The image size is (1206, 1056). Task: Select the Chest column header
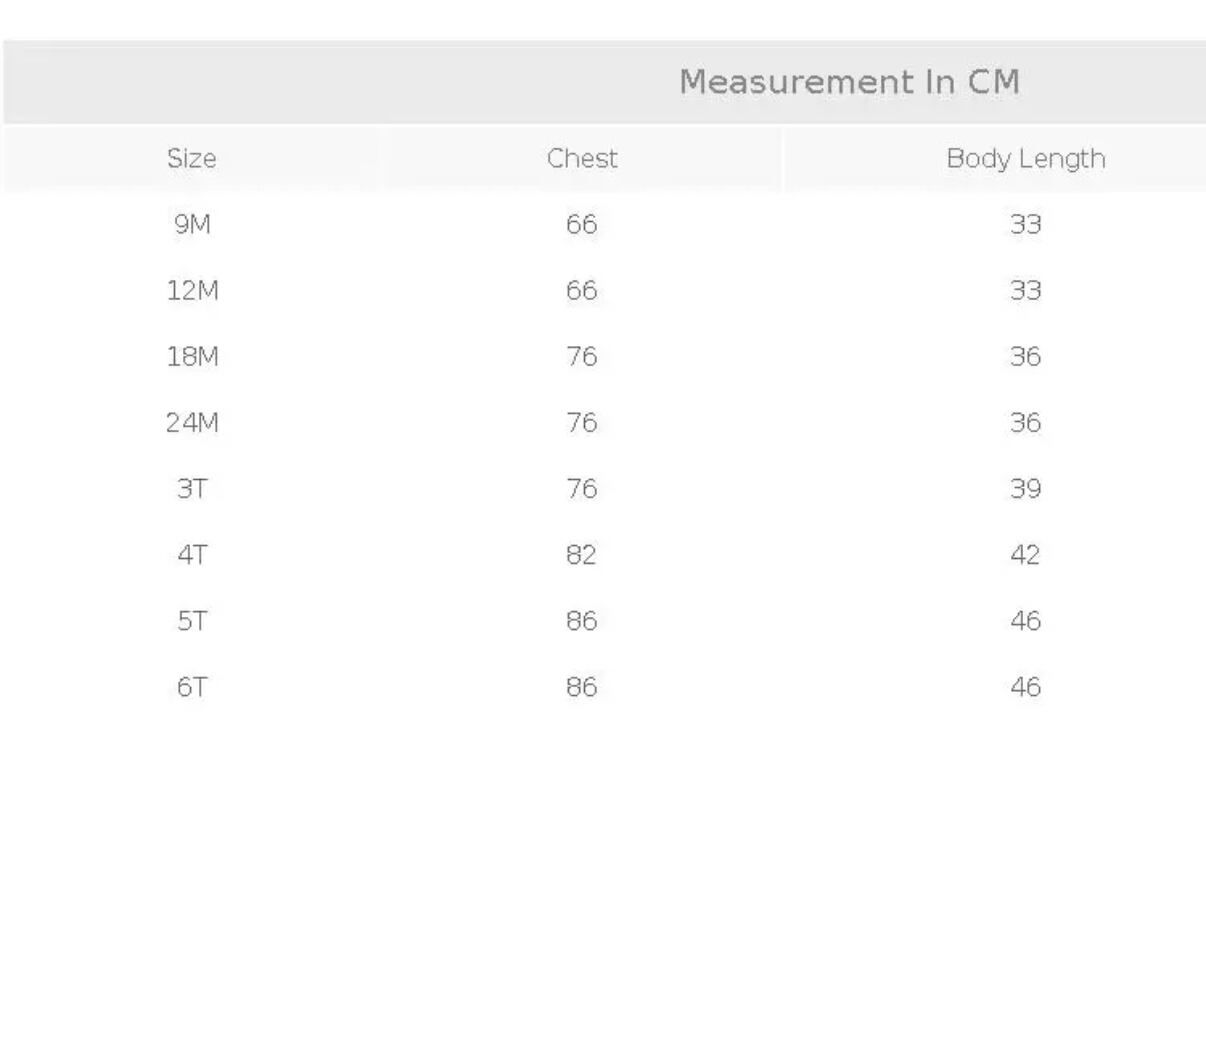click(x=582, y=159)
